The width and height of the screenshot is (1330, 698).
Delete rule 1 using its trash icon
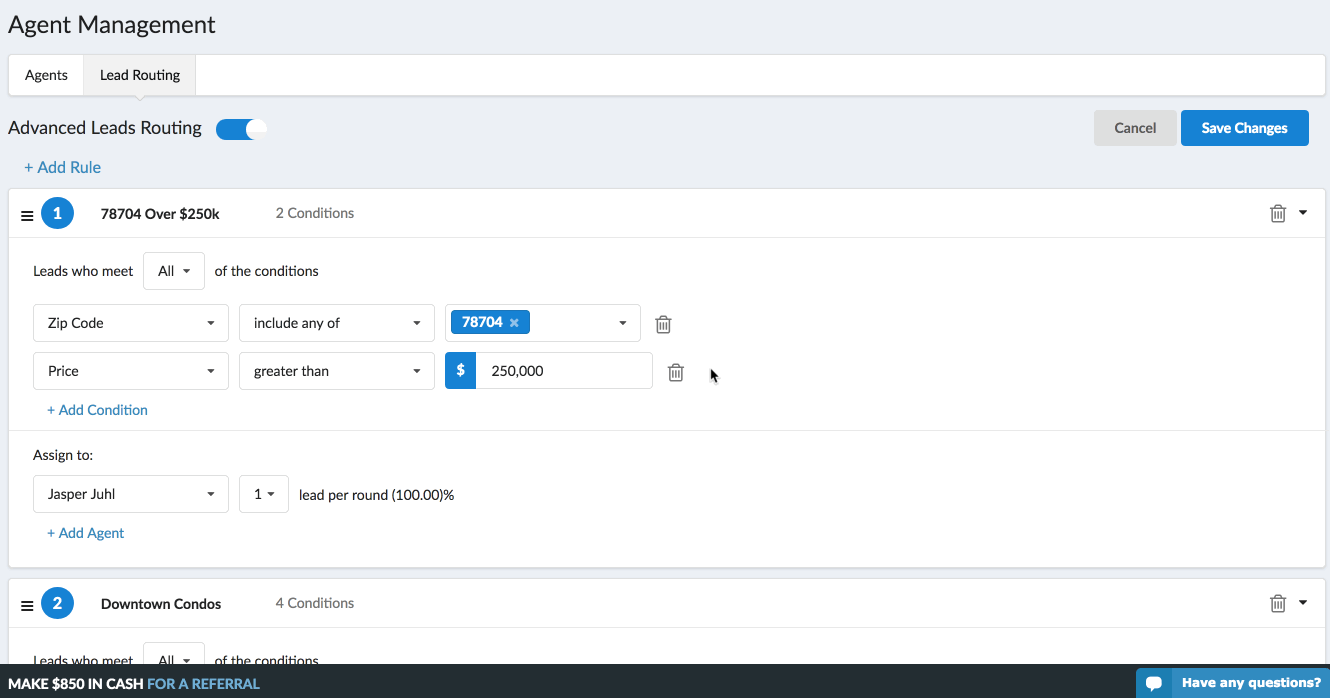pos(1277,213)
